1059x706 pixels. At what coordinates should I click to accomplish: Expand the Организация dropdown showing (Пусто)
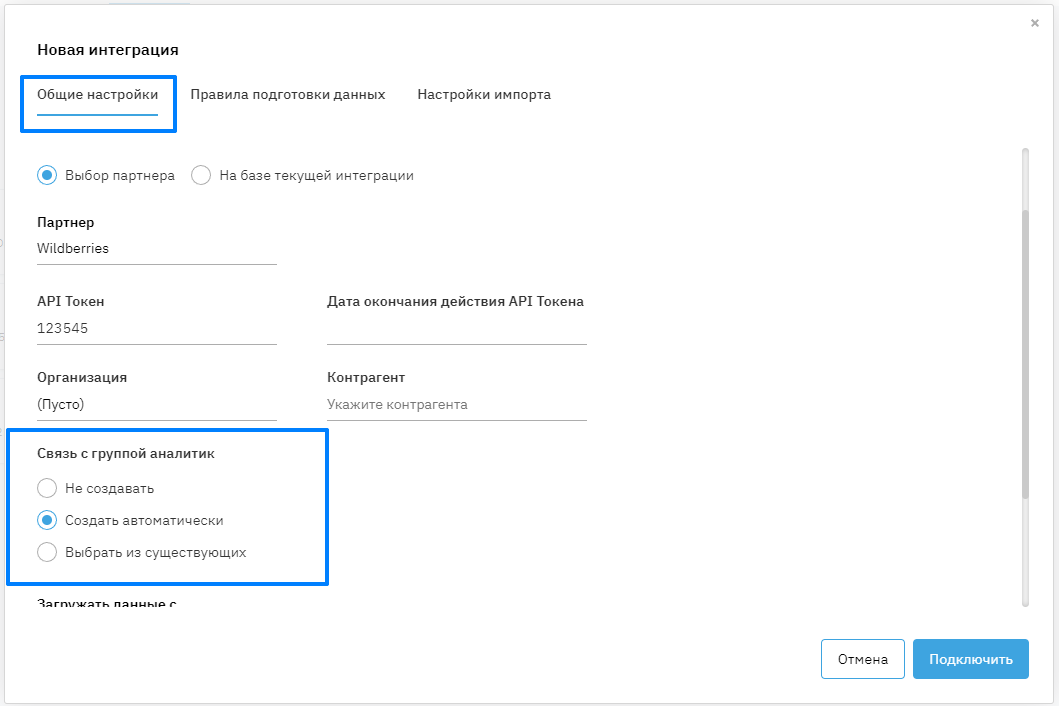(x=156, y=405)
